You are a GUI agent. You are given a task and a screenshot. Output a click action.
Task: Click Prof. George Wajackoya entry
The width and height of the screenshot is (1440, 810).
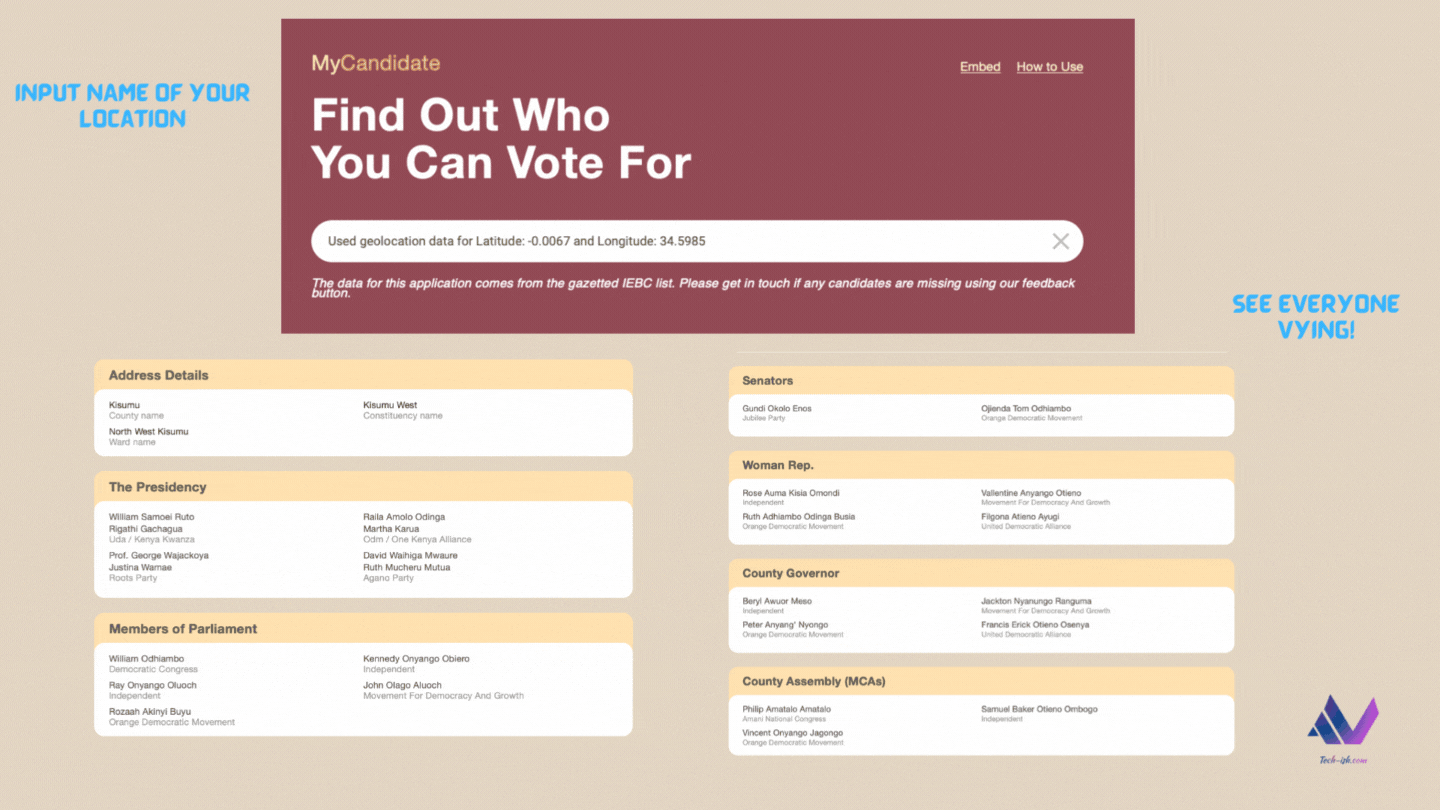click(159, 555)
